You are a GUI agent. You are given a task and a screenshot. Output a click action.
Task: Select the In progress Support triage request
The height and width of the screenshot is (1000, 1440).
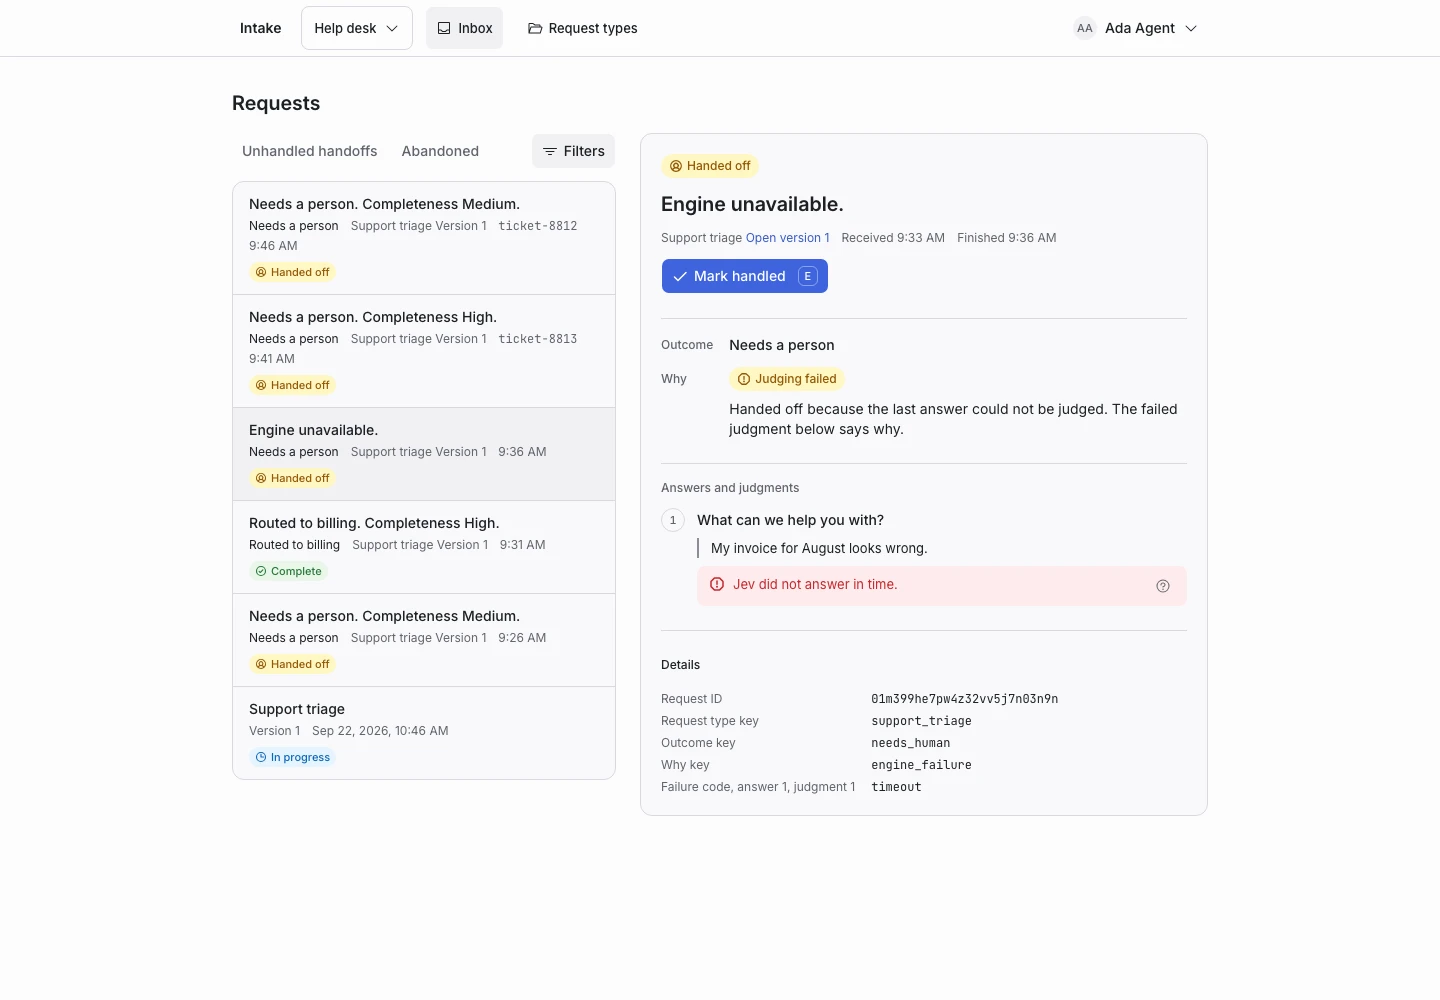[x=424, y=733]
